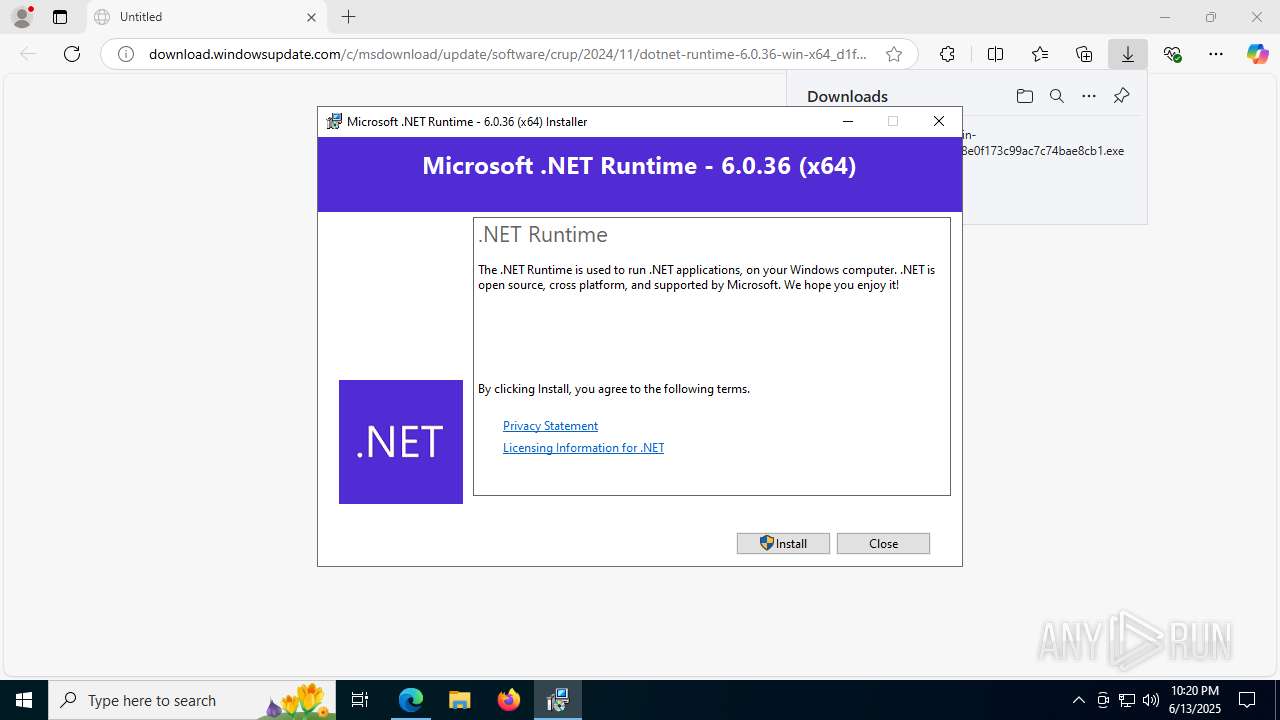Open network icon in system tray
This screenshot has height=720, width=1280.
pyautogui.click(x=1126, y=700)
